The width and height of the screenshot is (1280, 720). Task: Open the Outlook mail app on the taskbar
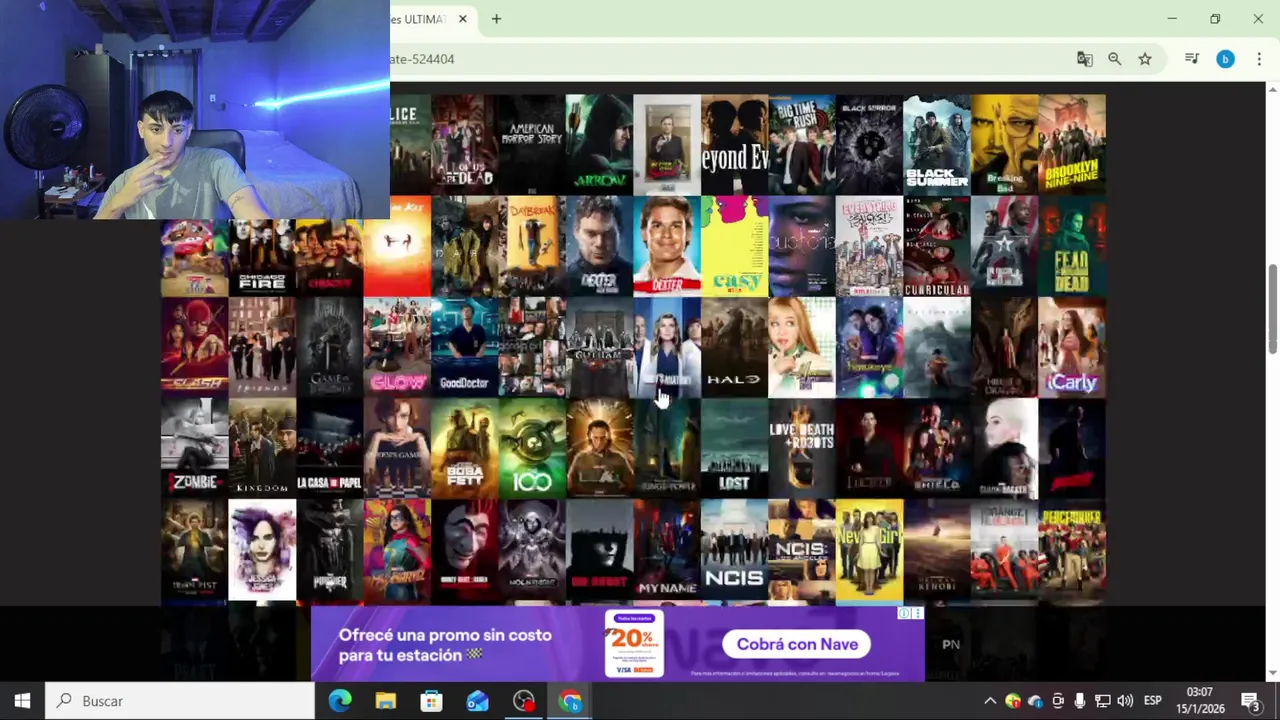pos(477,701)
